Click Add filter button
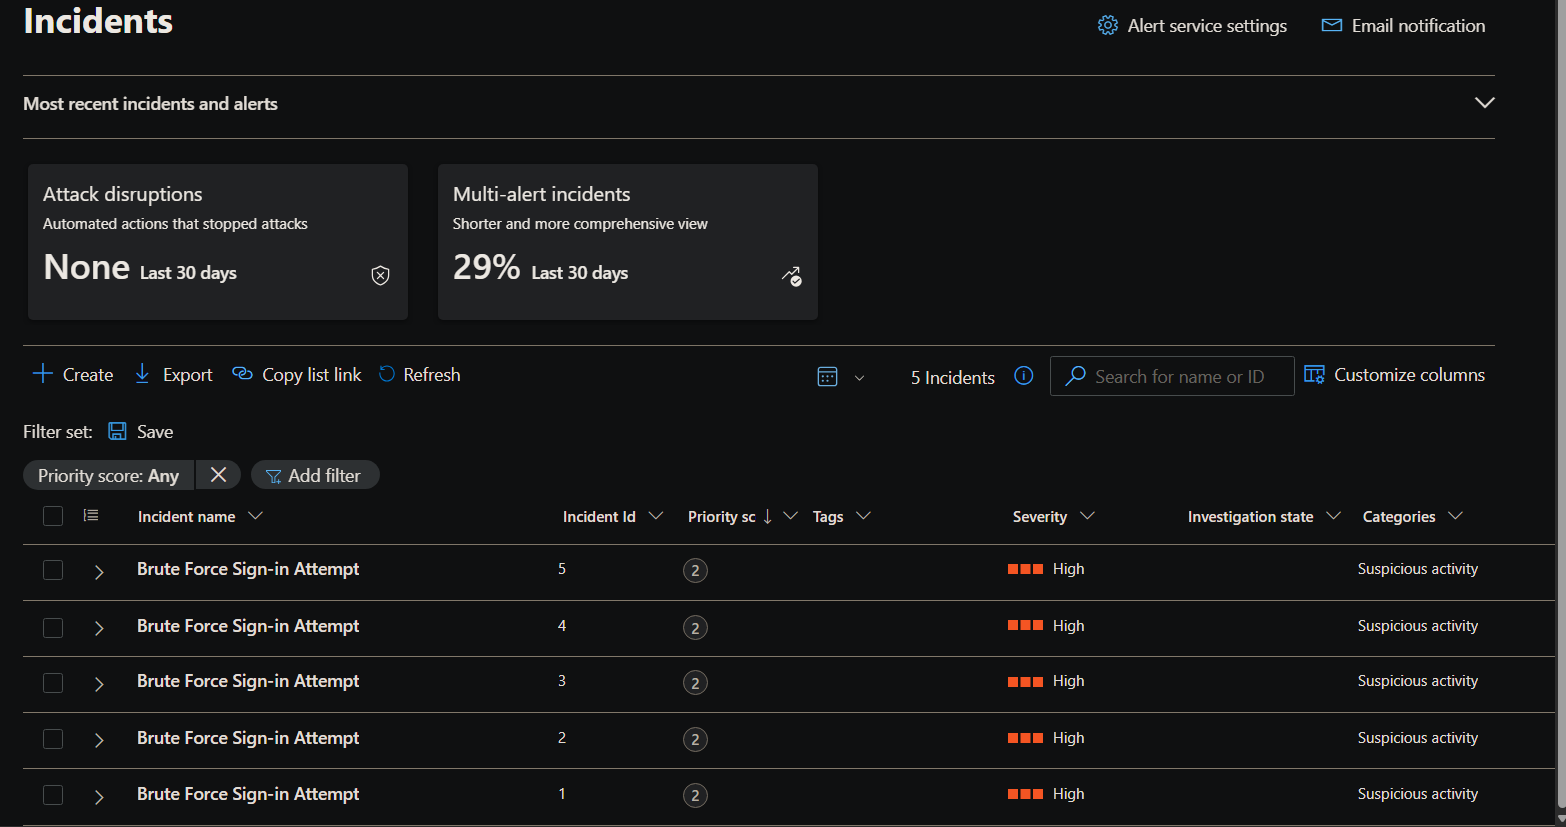This screenshot has height=827, width=1566. [x=315, y=475]
